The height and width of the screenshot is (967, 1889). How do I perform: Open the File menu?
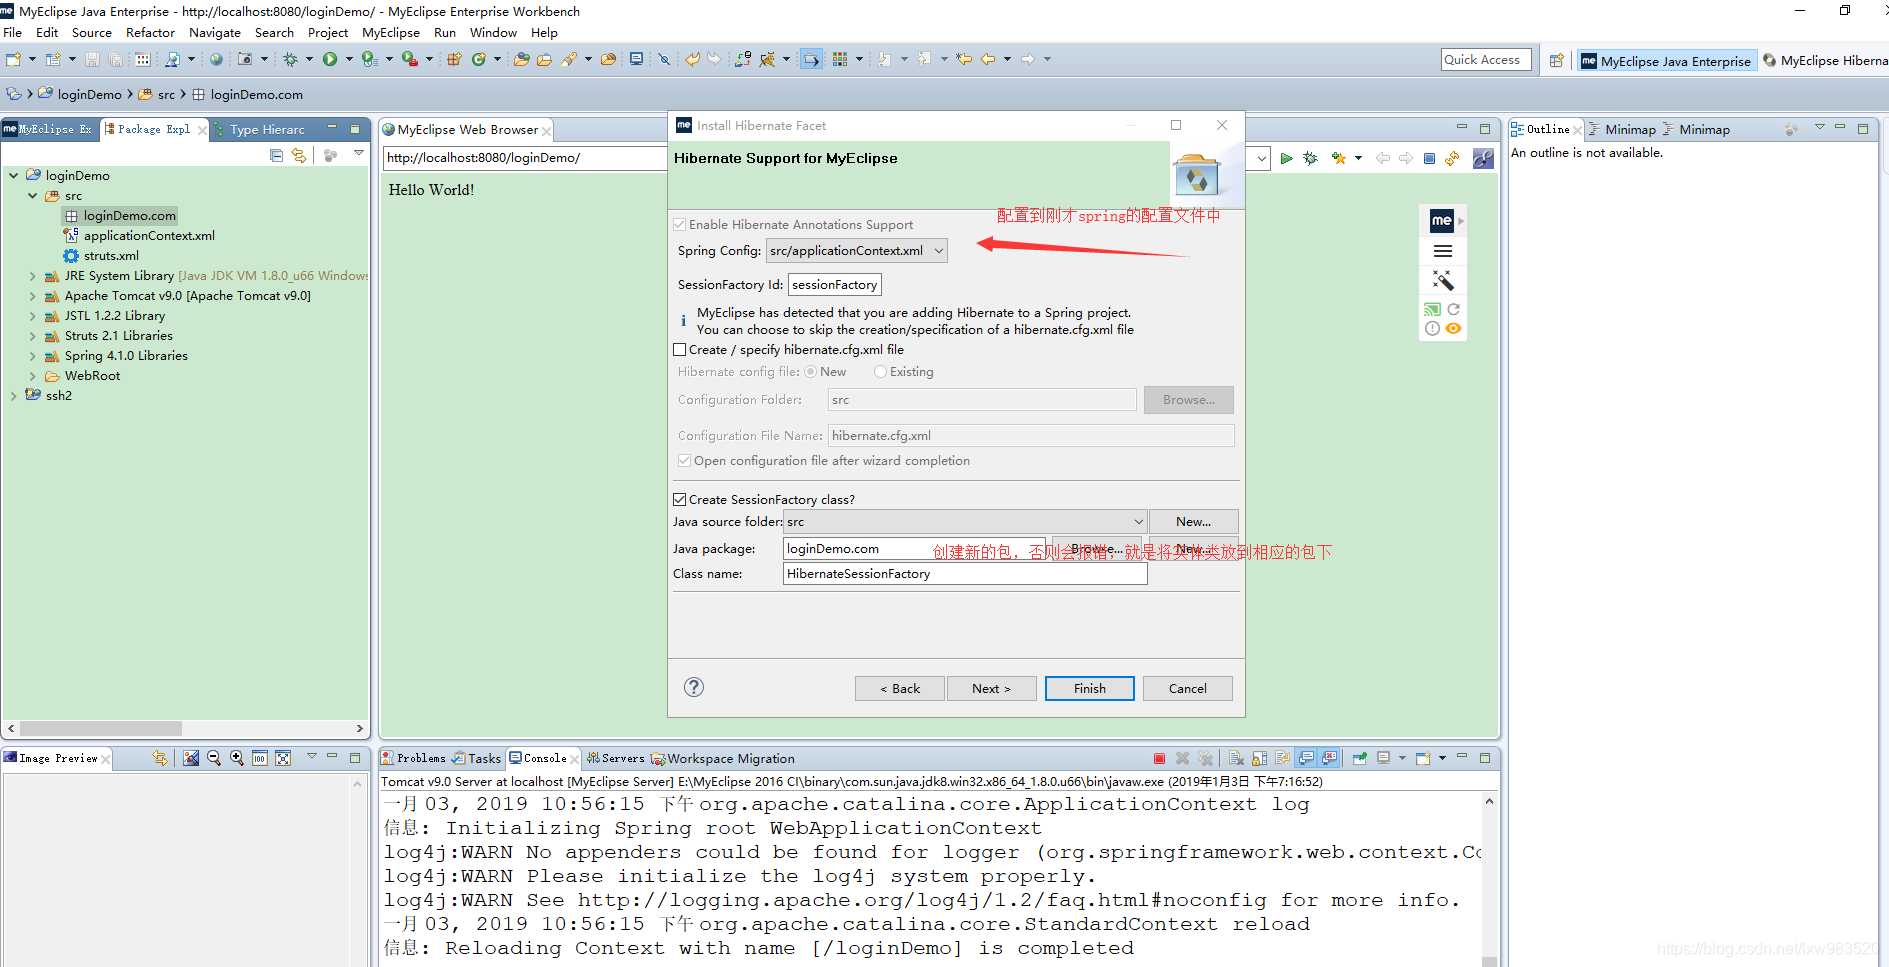click(13, 33)
